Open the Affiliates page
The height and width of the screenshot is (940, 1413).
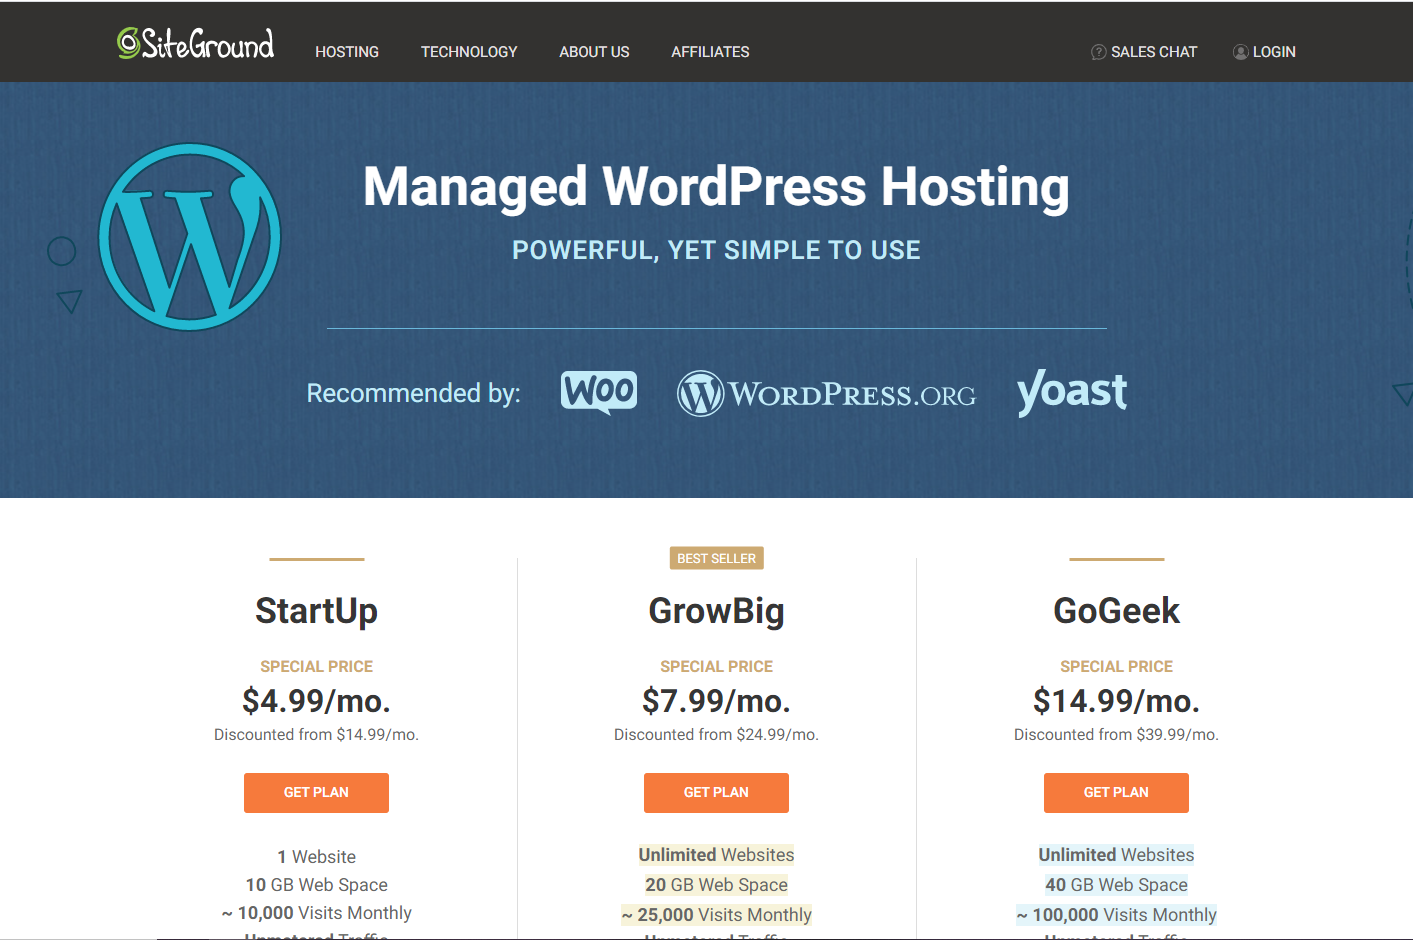pos(710,52)
